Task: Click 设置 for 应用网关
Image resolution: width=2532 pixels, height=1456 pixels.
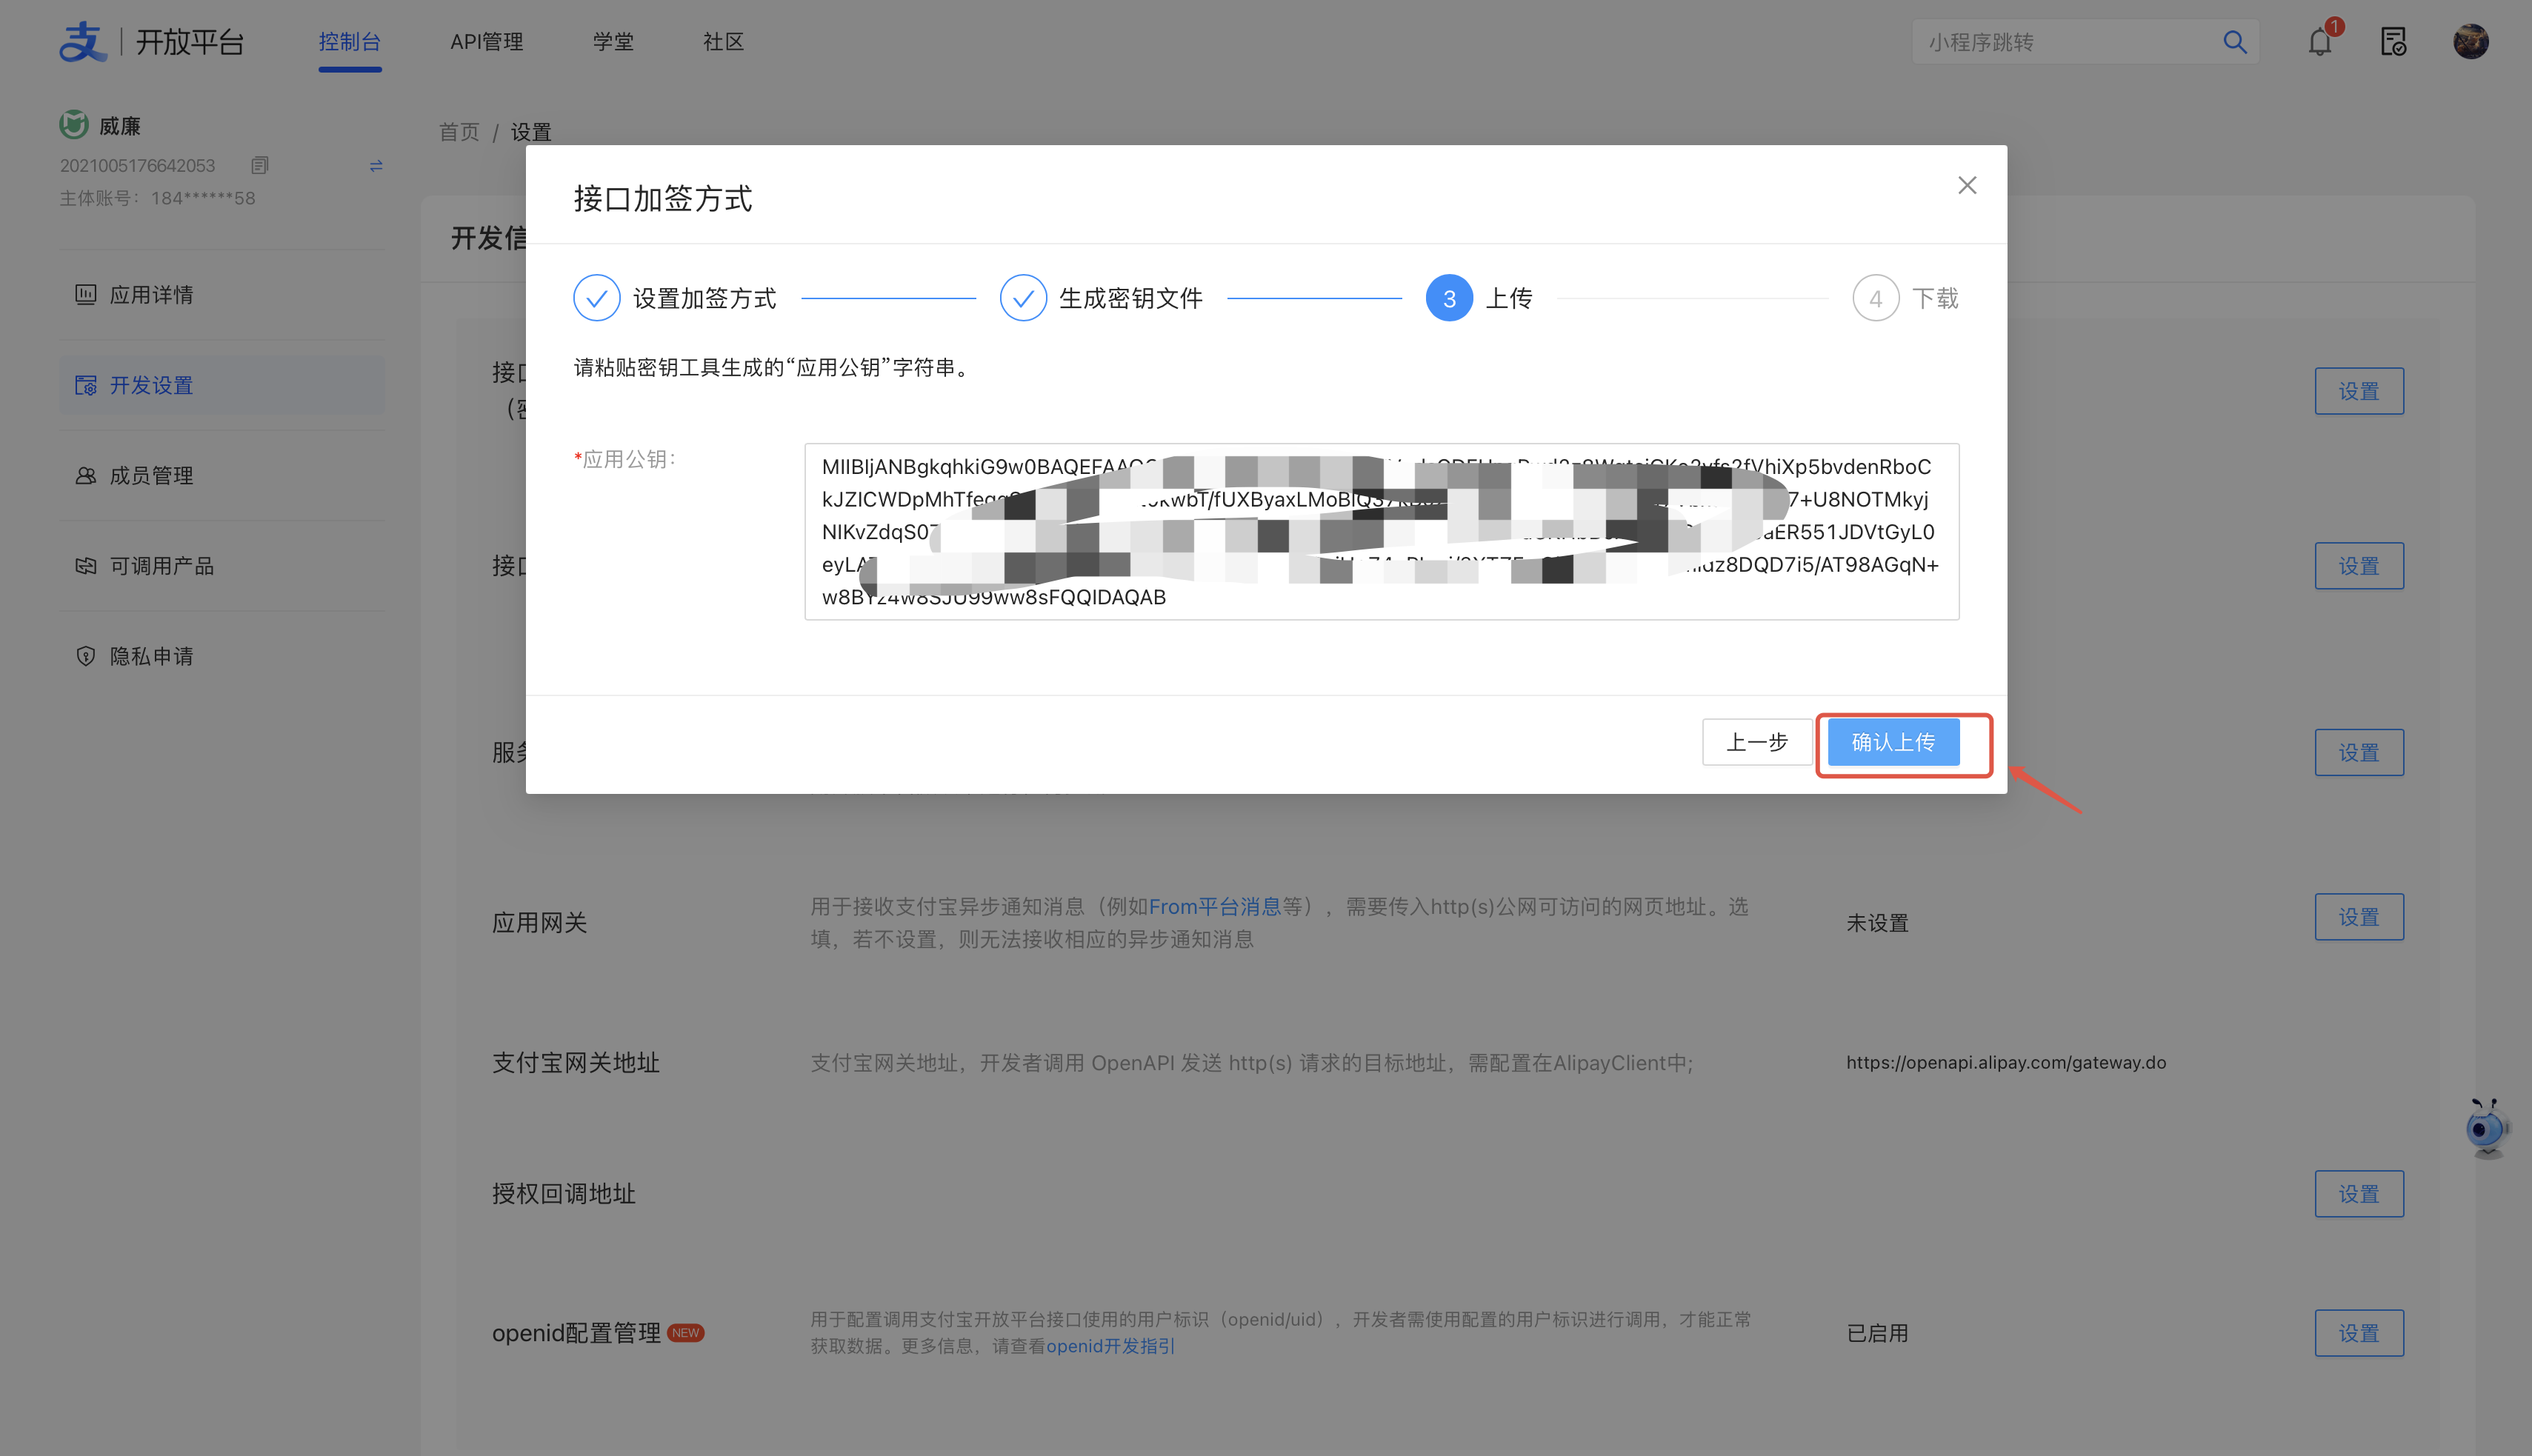Action: click(x=2358, y=917)
